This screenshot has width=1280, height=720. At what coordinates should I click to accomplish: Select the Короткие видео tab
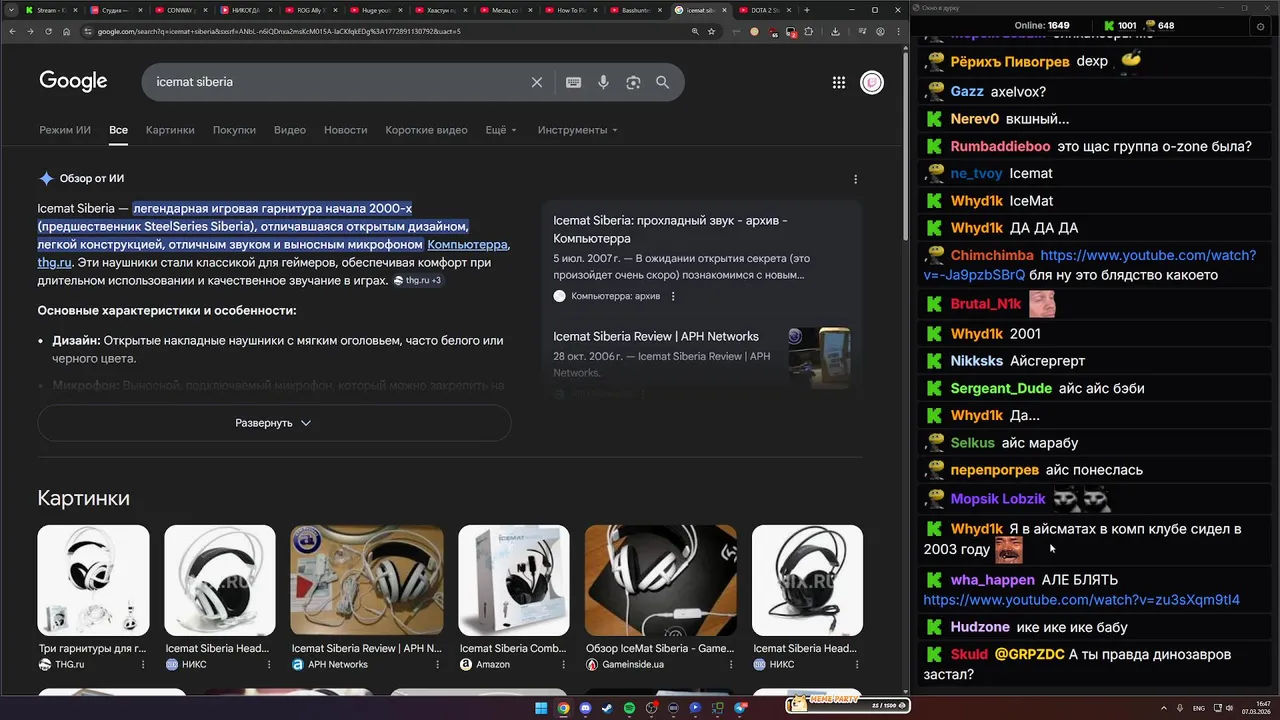click(x=426, y=130)
